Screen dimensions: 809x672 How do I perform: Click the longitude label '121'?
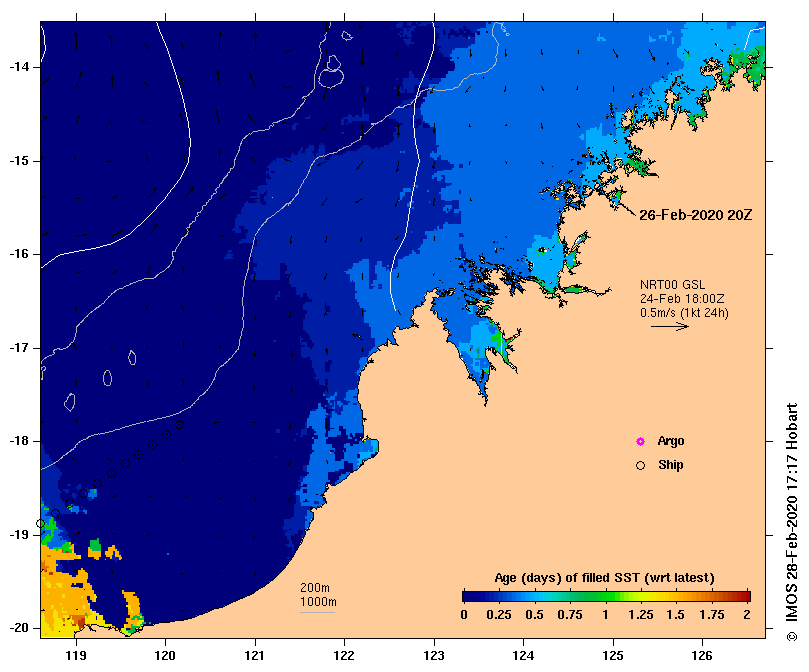(254, 655)
